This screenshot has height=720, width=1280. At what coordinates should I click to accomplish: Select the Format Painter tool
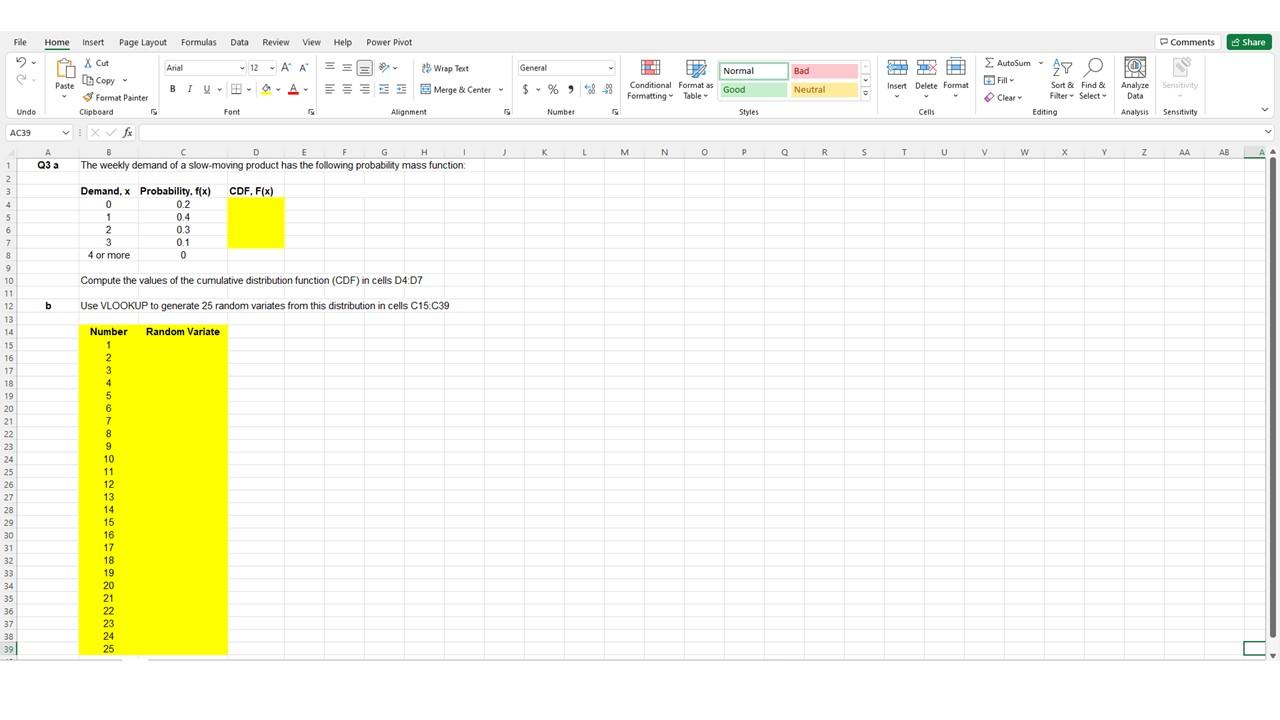(115, 97)
